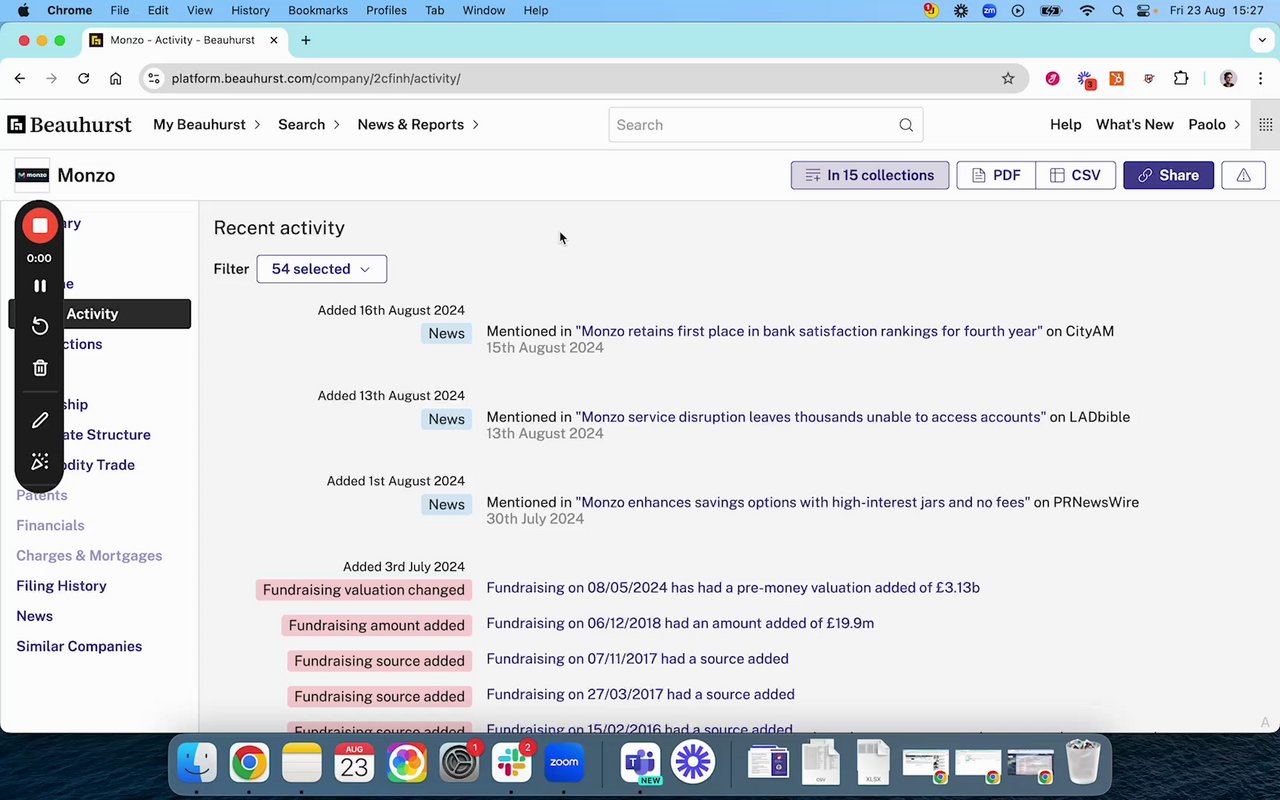Click the Share button

pyautogui.click(x=1168, y=175)
